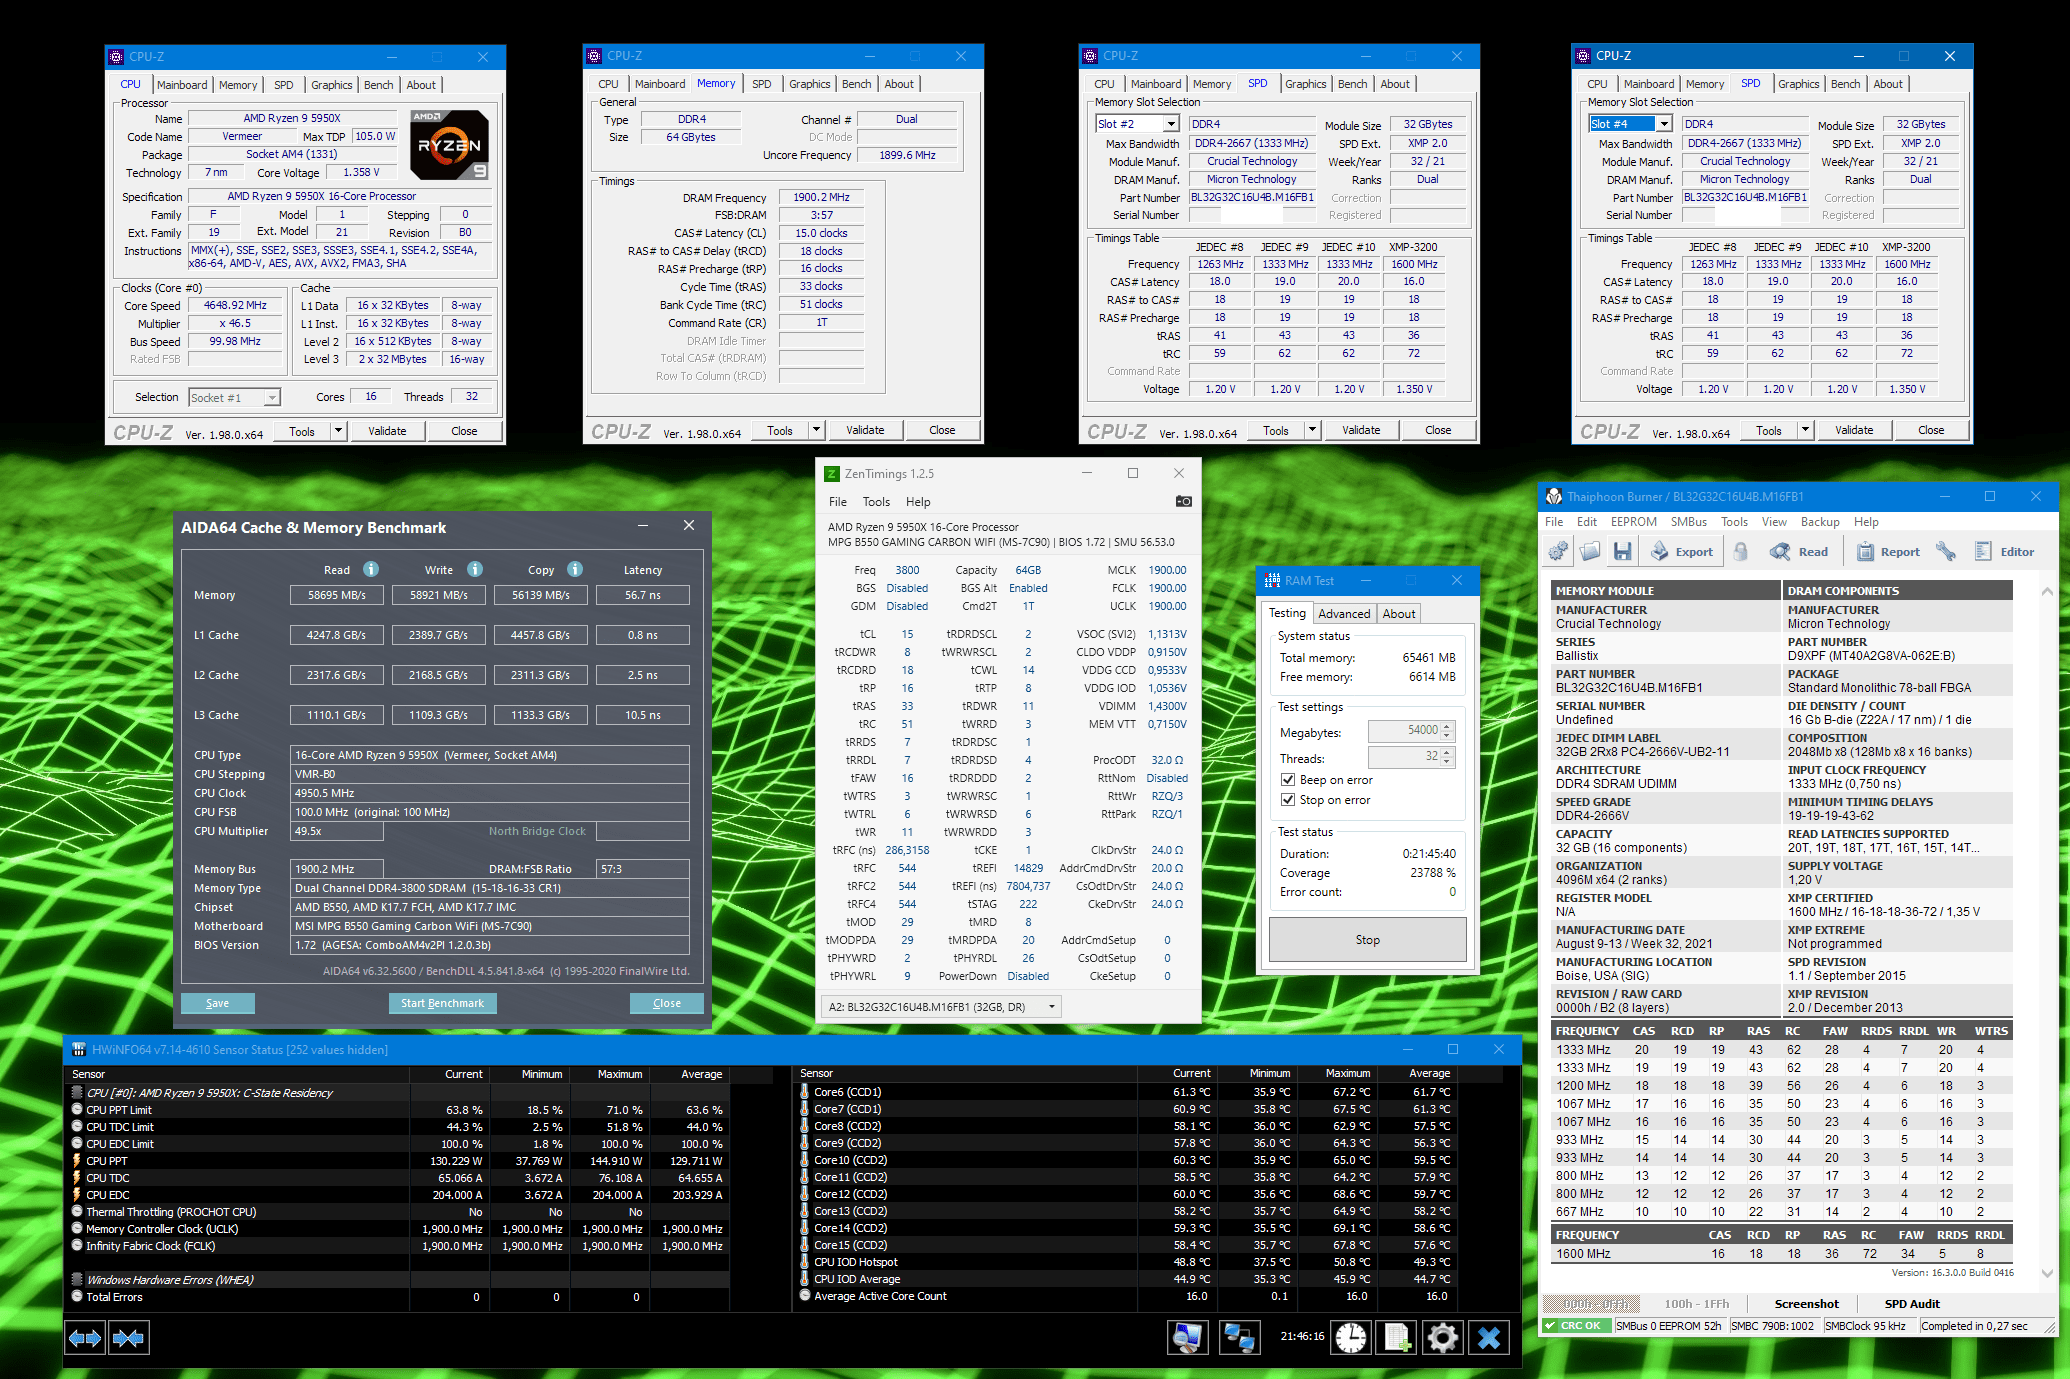Switch to About tab in RAM Test

[x=1398, y=614]
